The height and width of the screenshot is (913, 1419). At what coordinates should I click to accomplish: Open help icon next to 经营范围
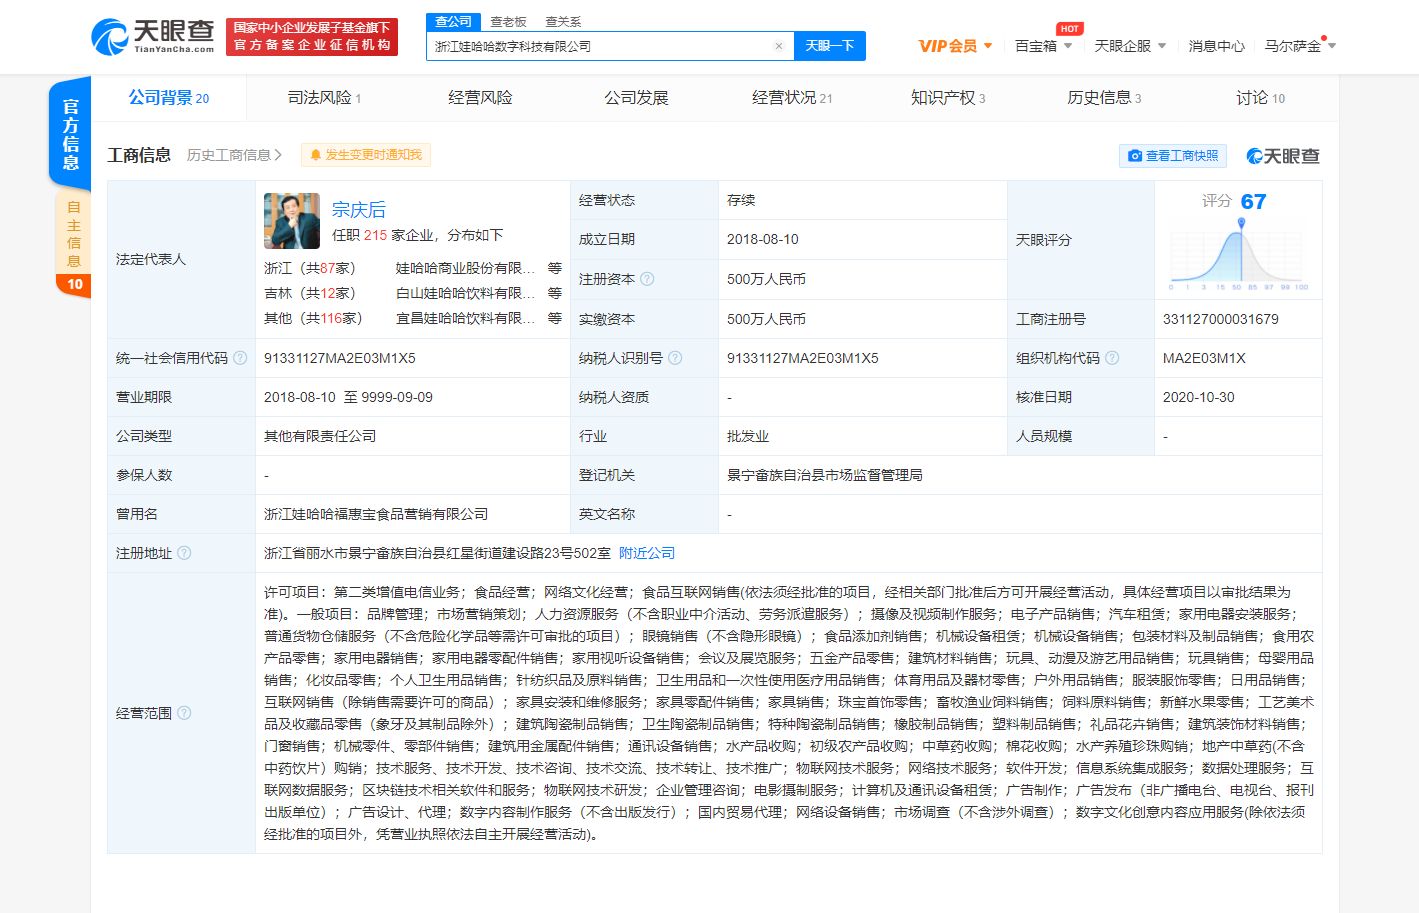pos(184,713)
